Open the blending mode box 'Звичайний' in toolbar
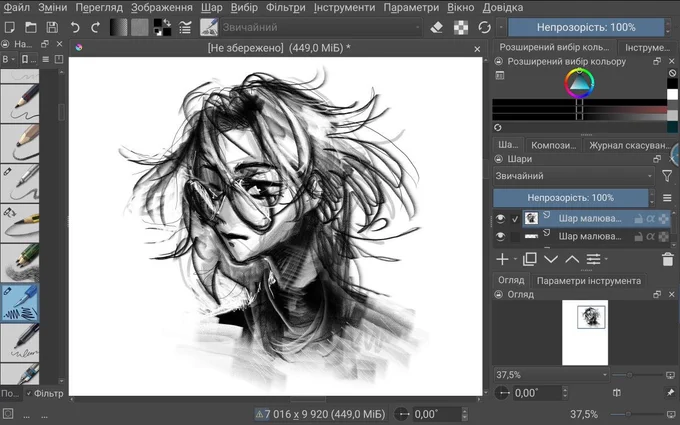This screenshot has height=425, width=680. (x=322, y=27)
